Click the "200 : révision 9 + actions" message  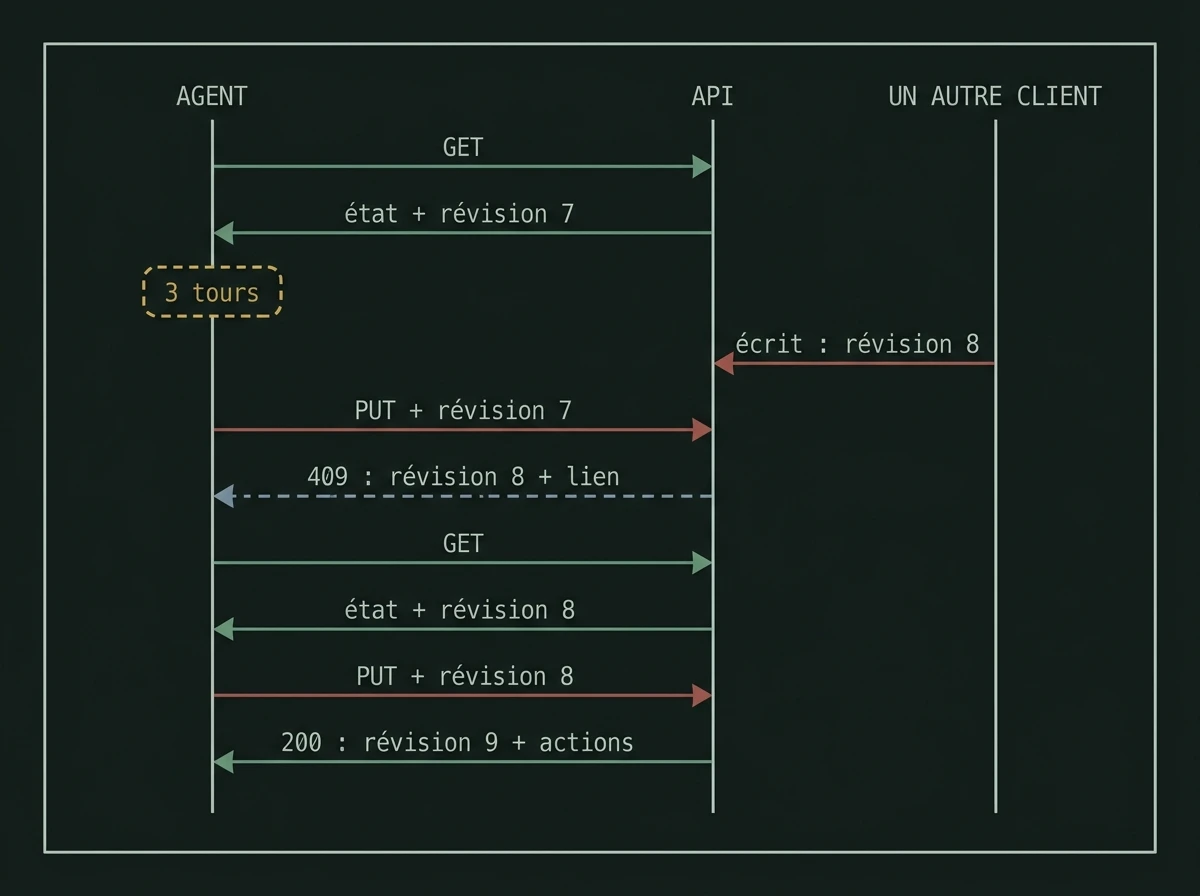coord(457,742)
